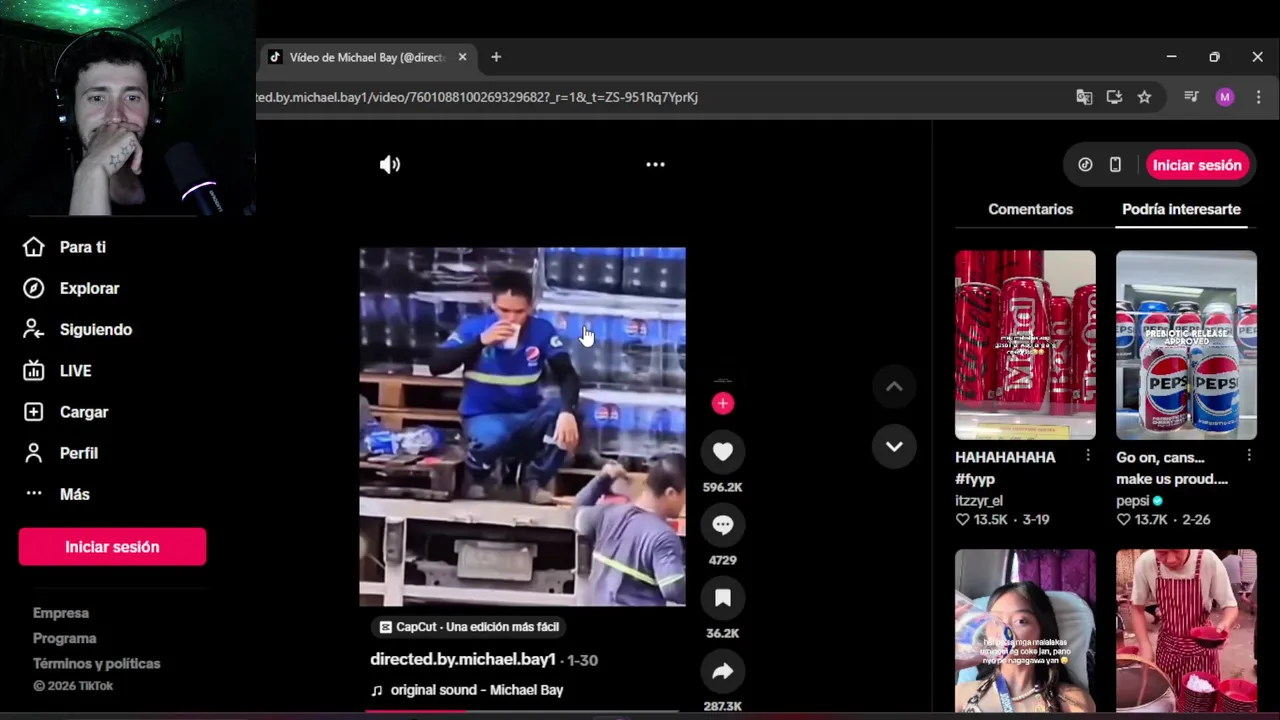Open Chrome three-dot menu
Image resolution: width=1280 pixels, height=720 pixels.
(x=1258, y=97)
